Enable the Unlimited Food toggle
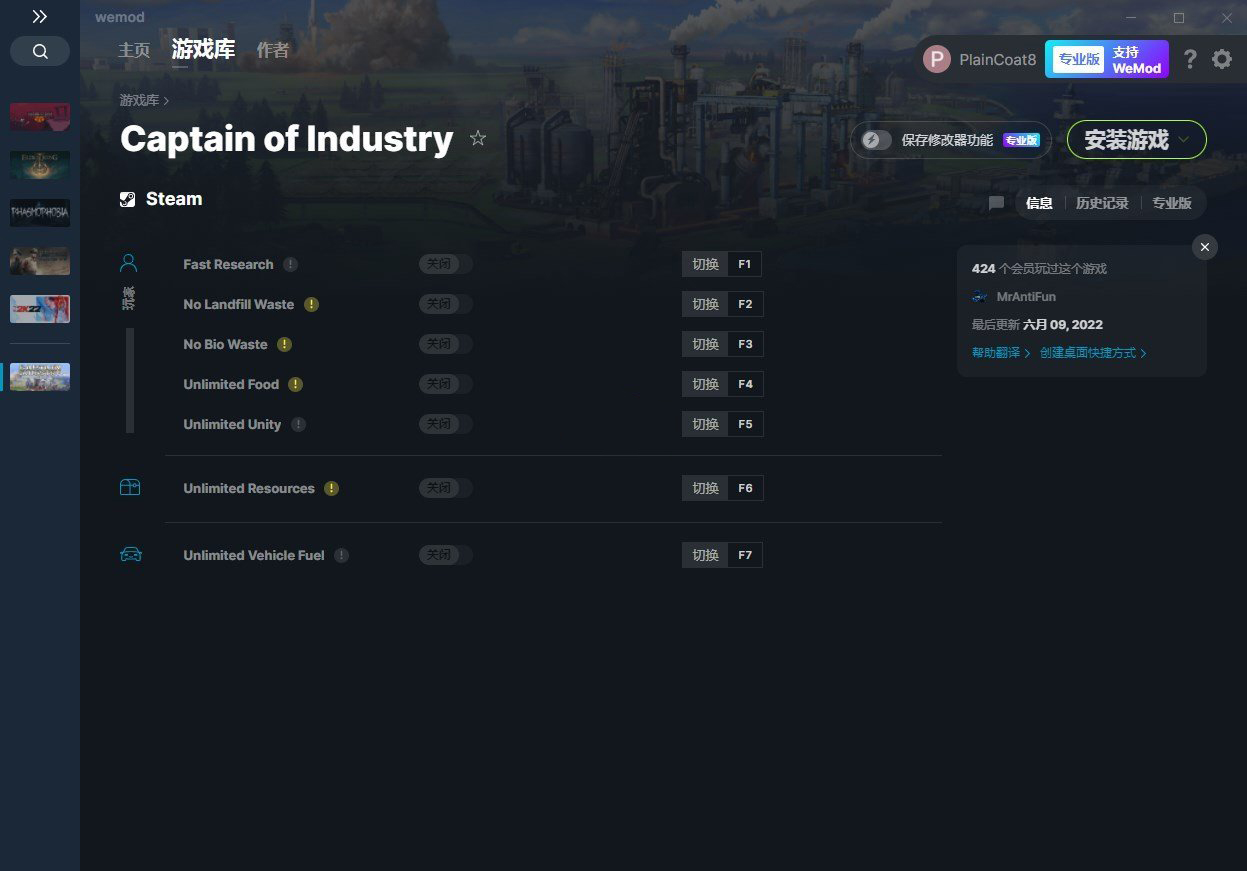 point(445,384)
